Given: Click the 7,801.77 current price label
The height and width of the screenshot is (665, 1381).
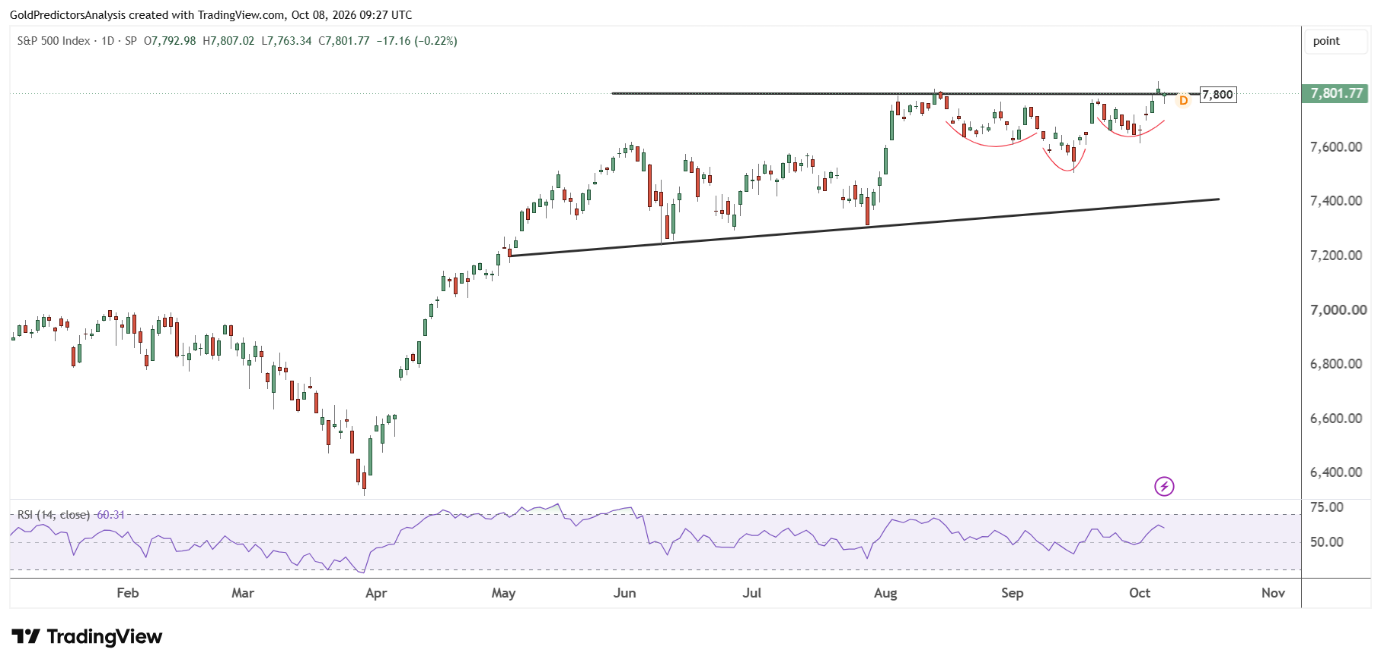Looking at the screenshot, I should click(1337, 94).
